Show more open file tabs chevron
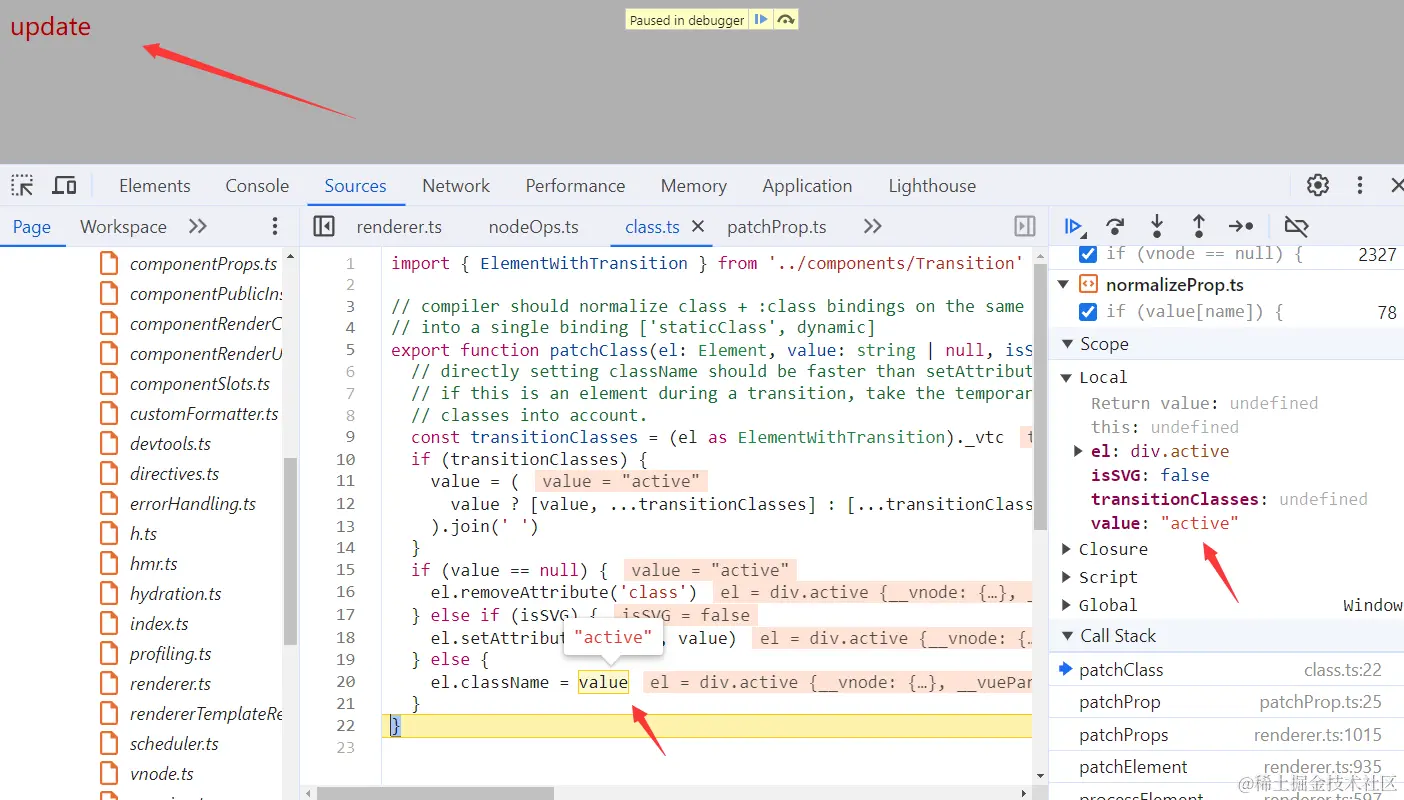 click(873, 227)
